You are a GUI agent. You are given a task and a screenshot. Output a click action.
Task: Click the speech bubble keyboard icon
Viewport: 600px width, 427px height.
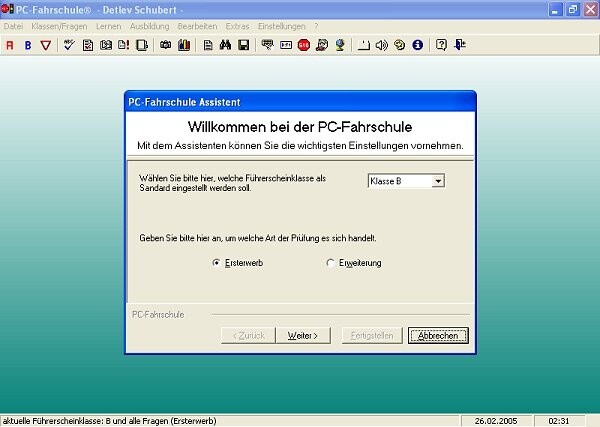267,45
